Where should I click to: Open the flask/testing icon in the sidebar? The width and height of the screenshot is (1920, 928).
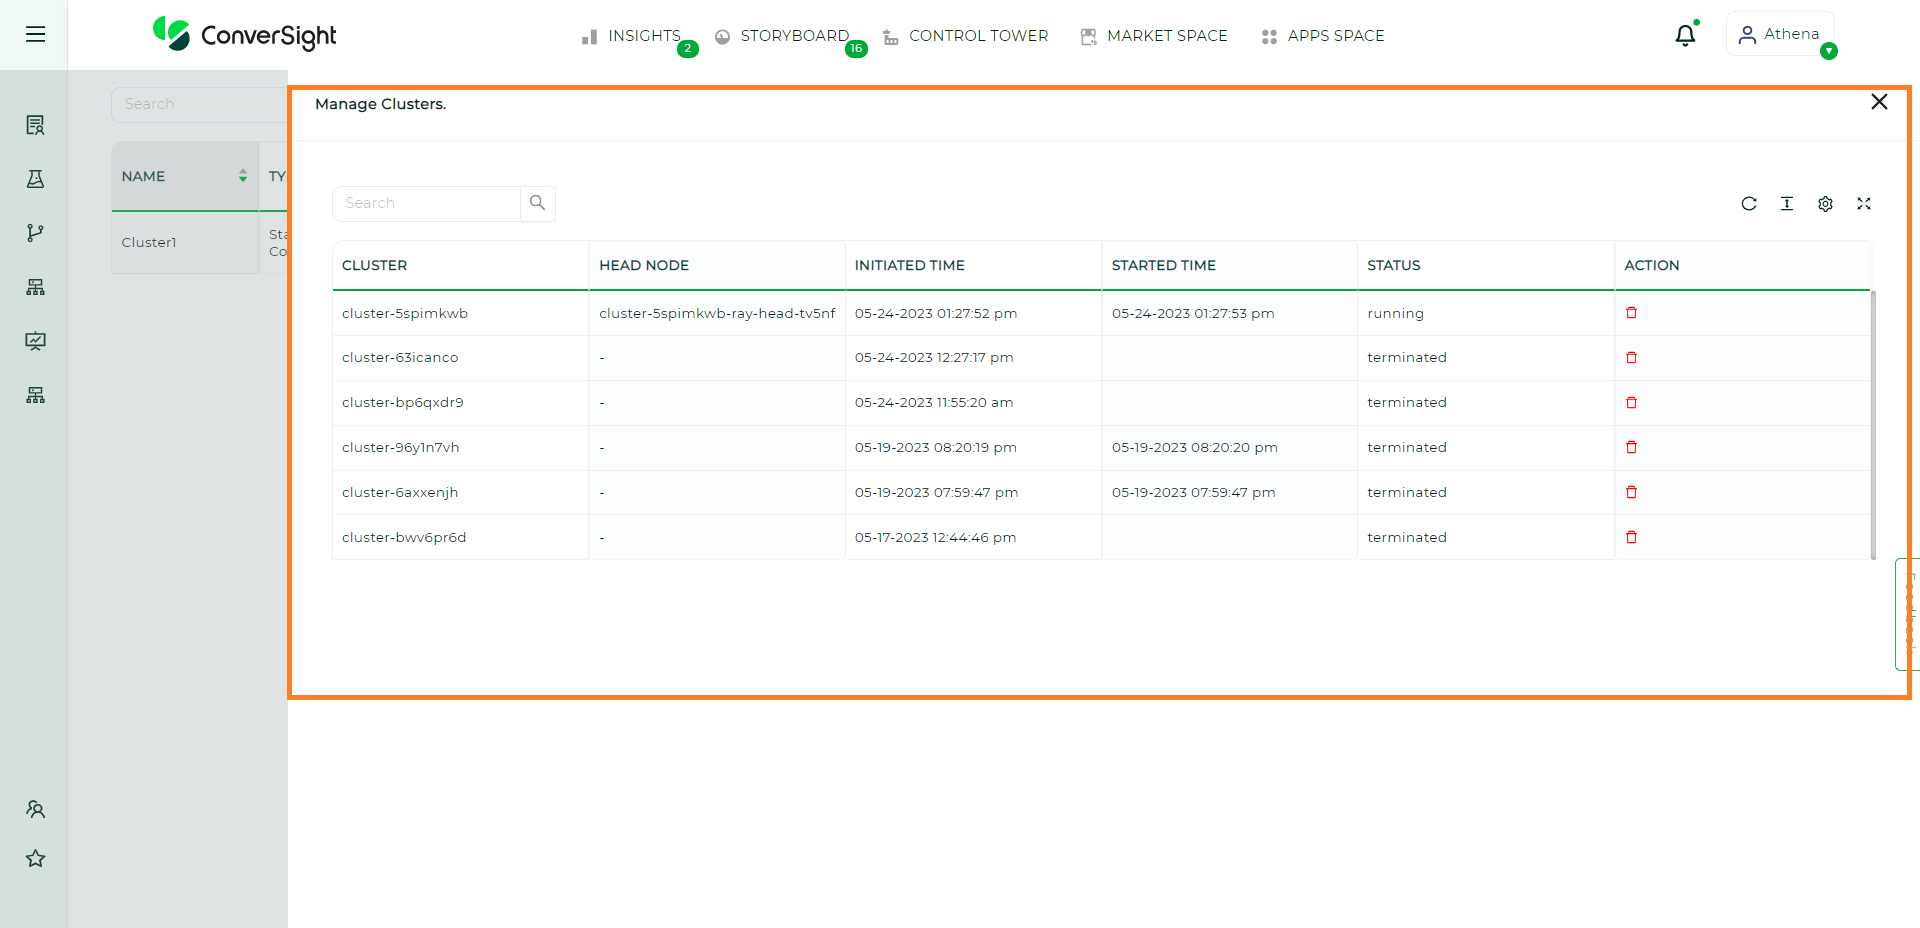[35, 178]
